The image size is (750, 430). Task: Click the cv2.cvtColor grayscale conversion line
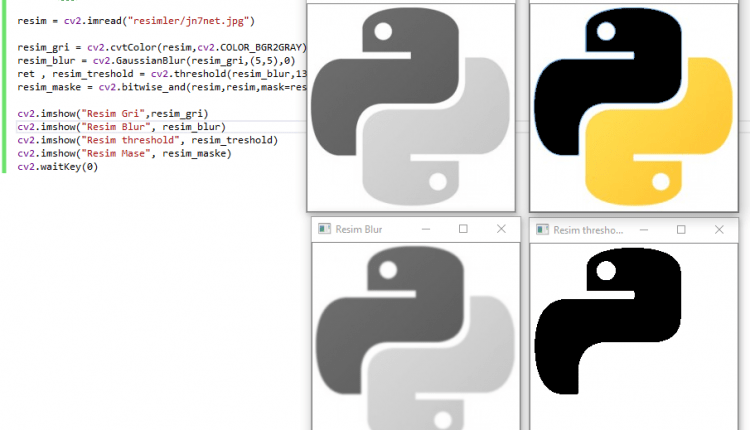click(x=162, y=47)
